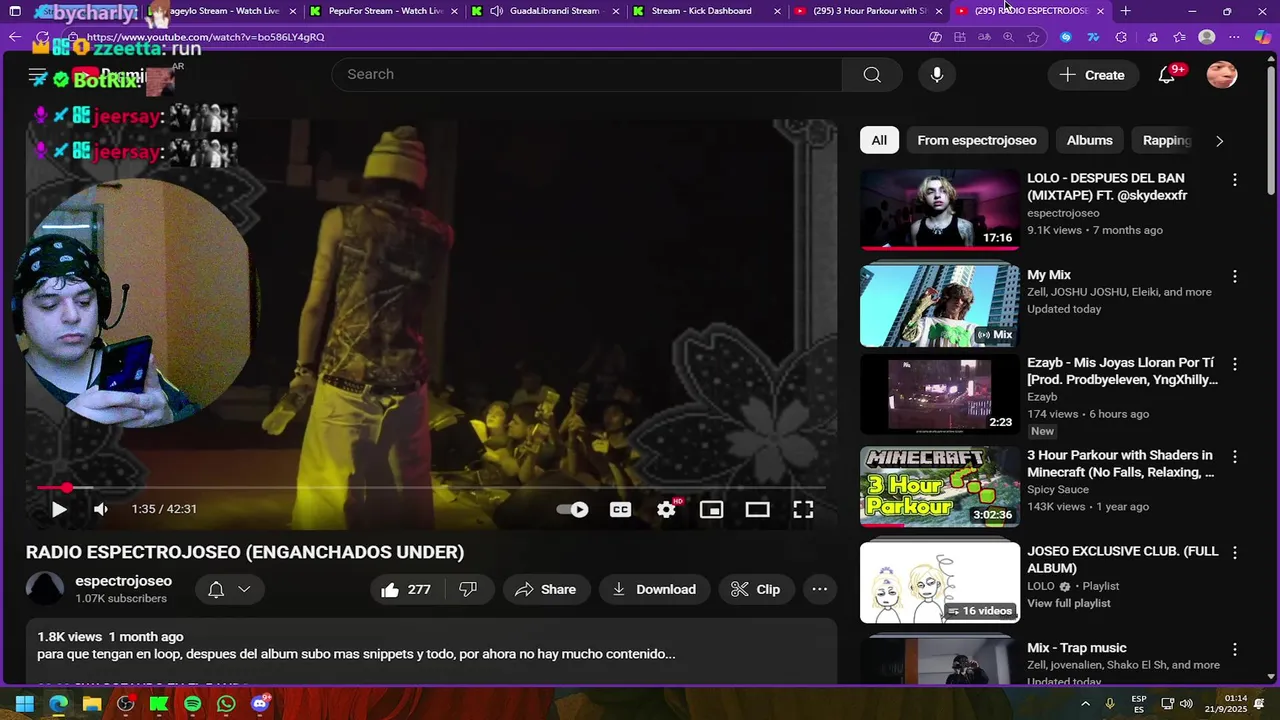Activate the miniplayer button

click(711, 509)
